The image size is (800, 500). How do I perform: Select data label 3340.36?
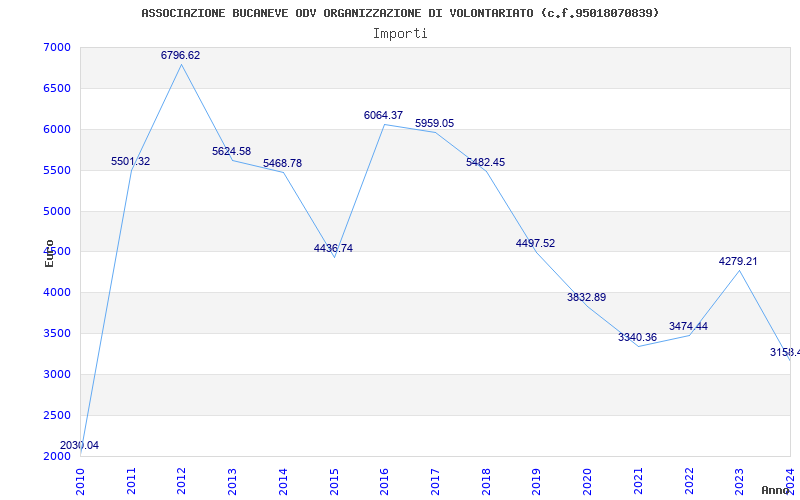click(x=637, y=337)
